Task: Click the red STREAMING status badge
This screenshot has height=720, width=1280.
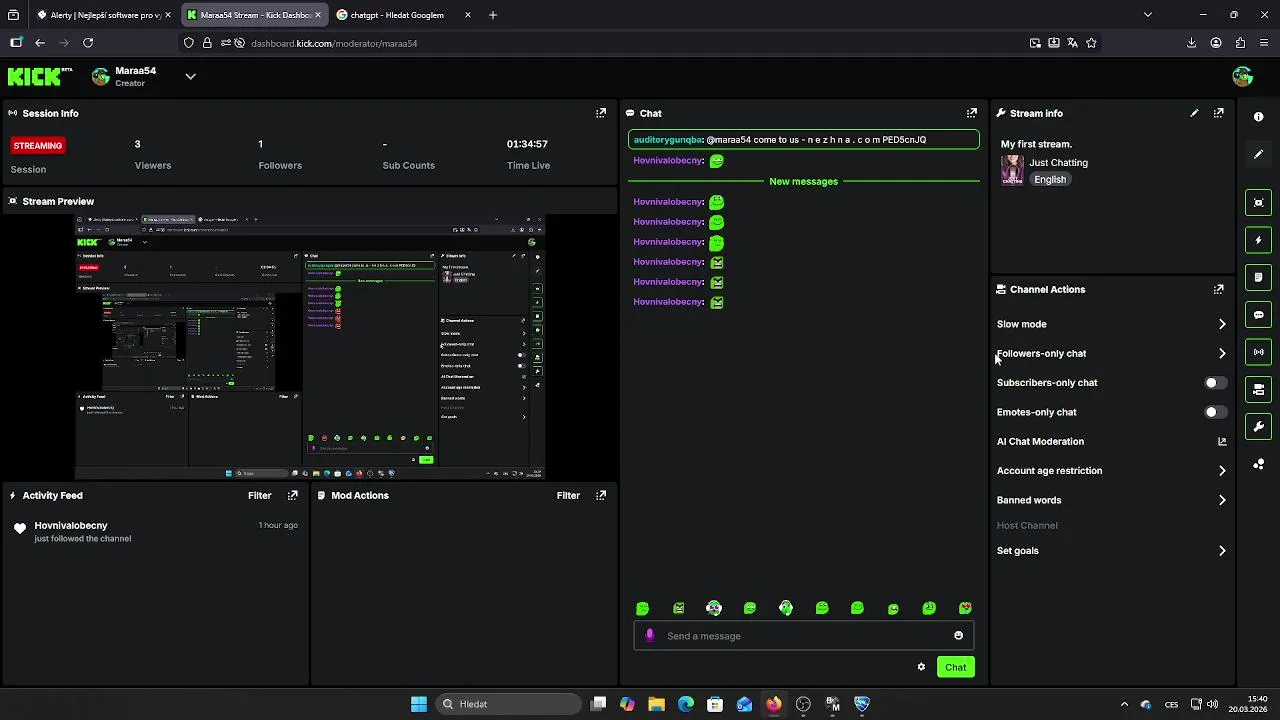Action: pos(37,145)
